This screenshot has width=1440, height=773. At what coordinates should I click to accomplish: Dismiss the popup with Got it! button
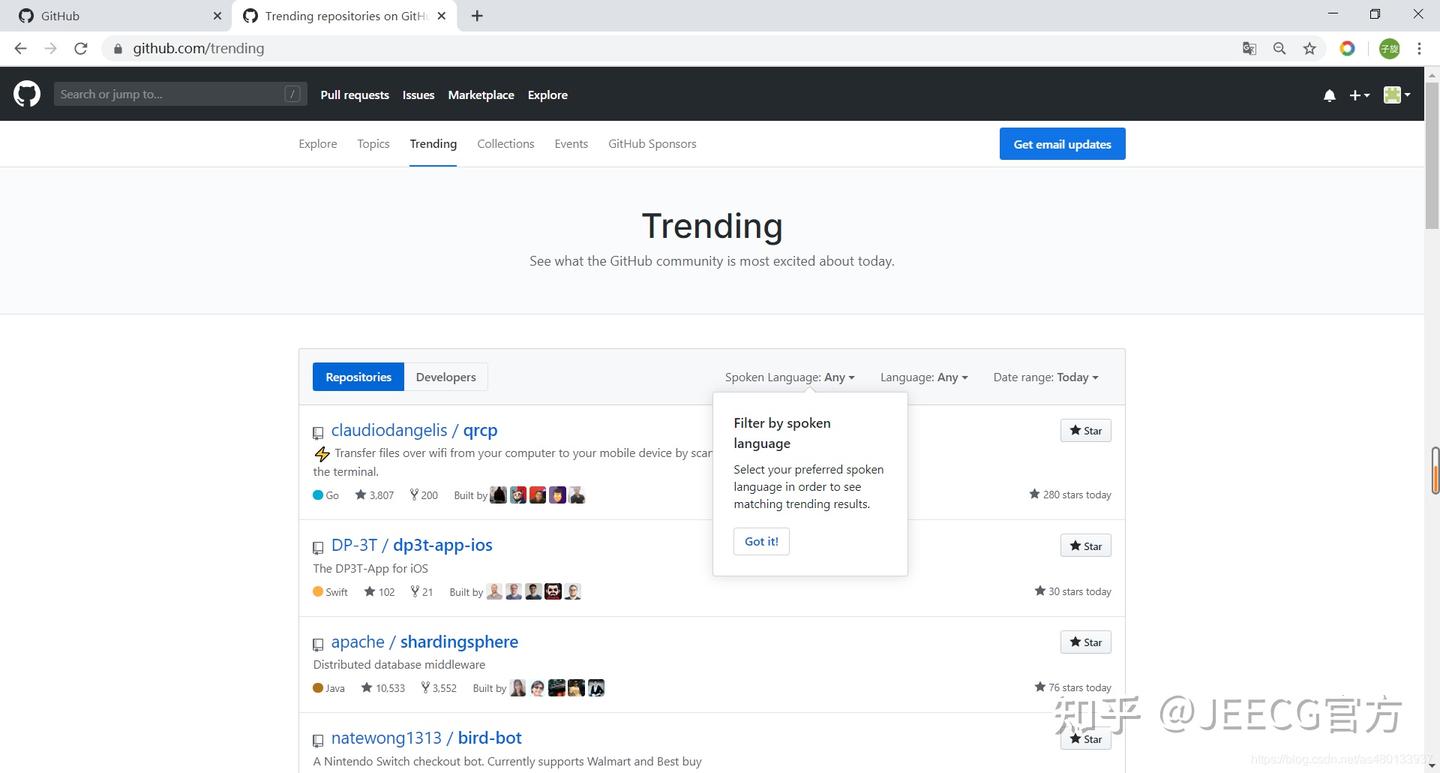(761, 541)
